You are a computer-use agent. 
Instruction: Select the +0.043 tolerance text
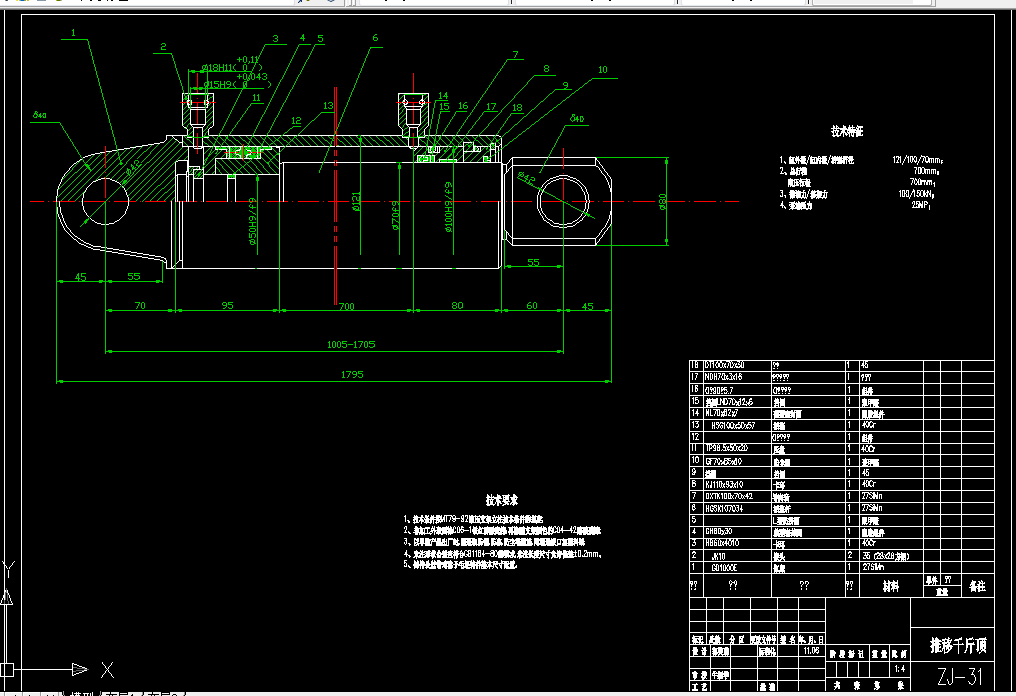click(252, 76)
